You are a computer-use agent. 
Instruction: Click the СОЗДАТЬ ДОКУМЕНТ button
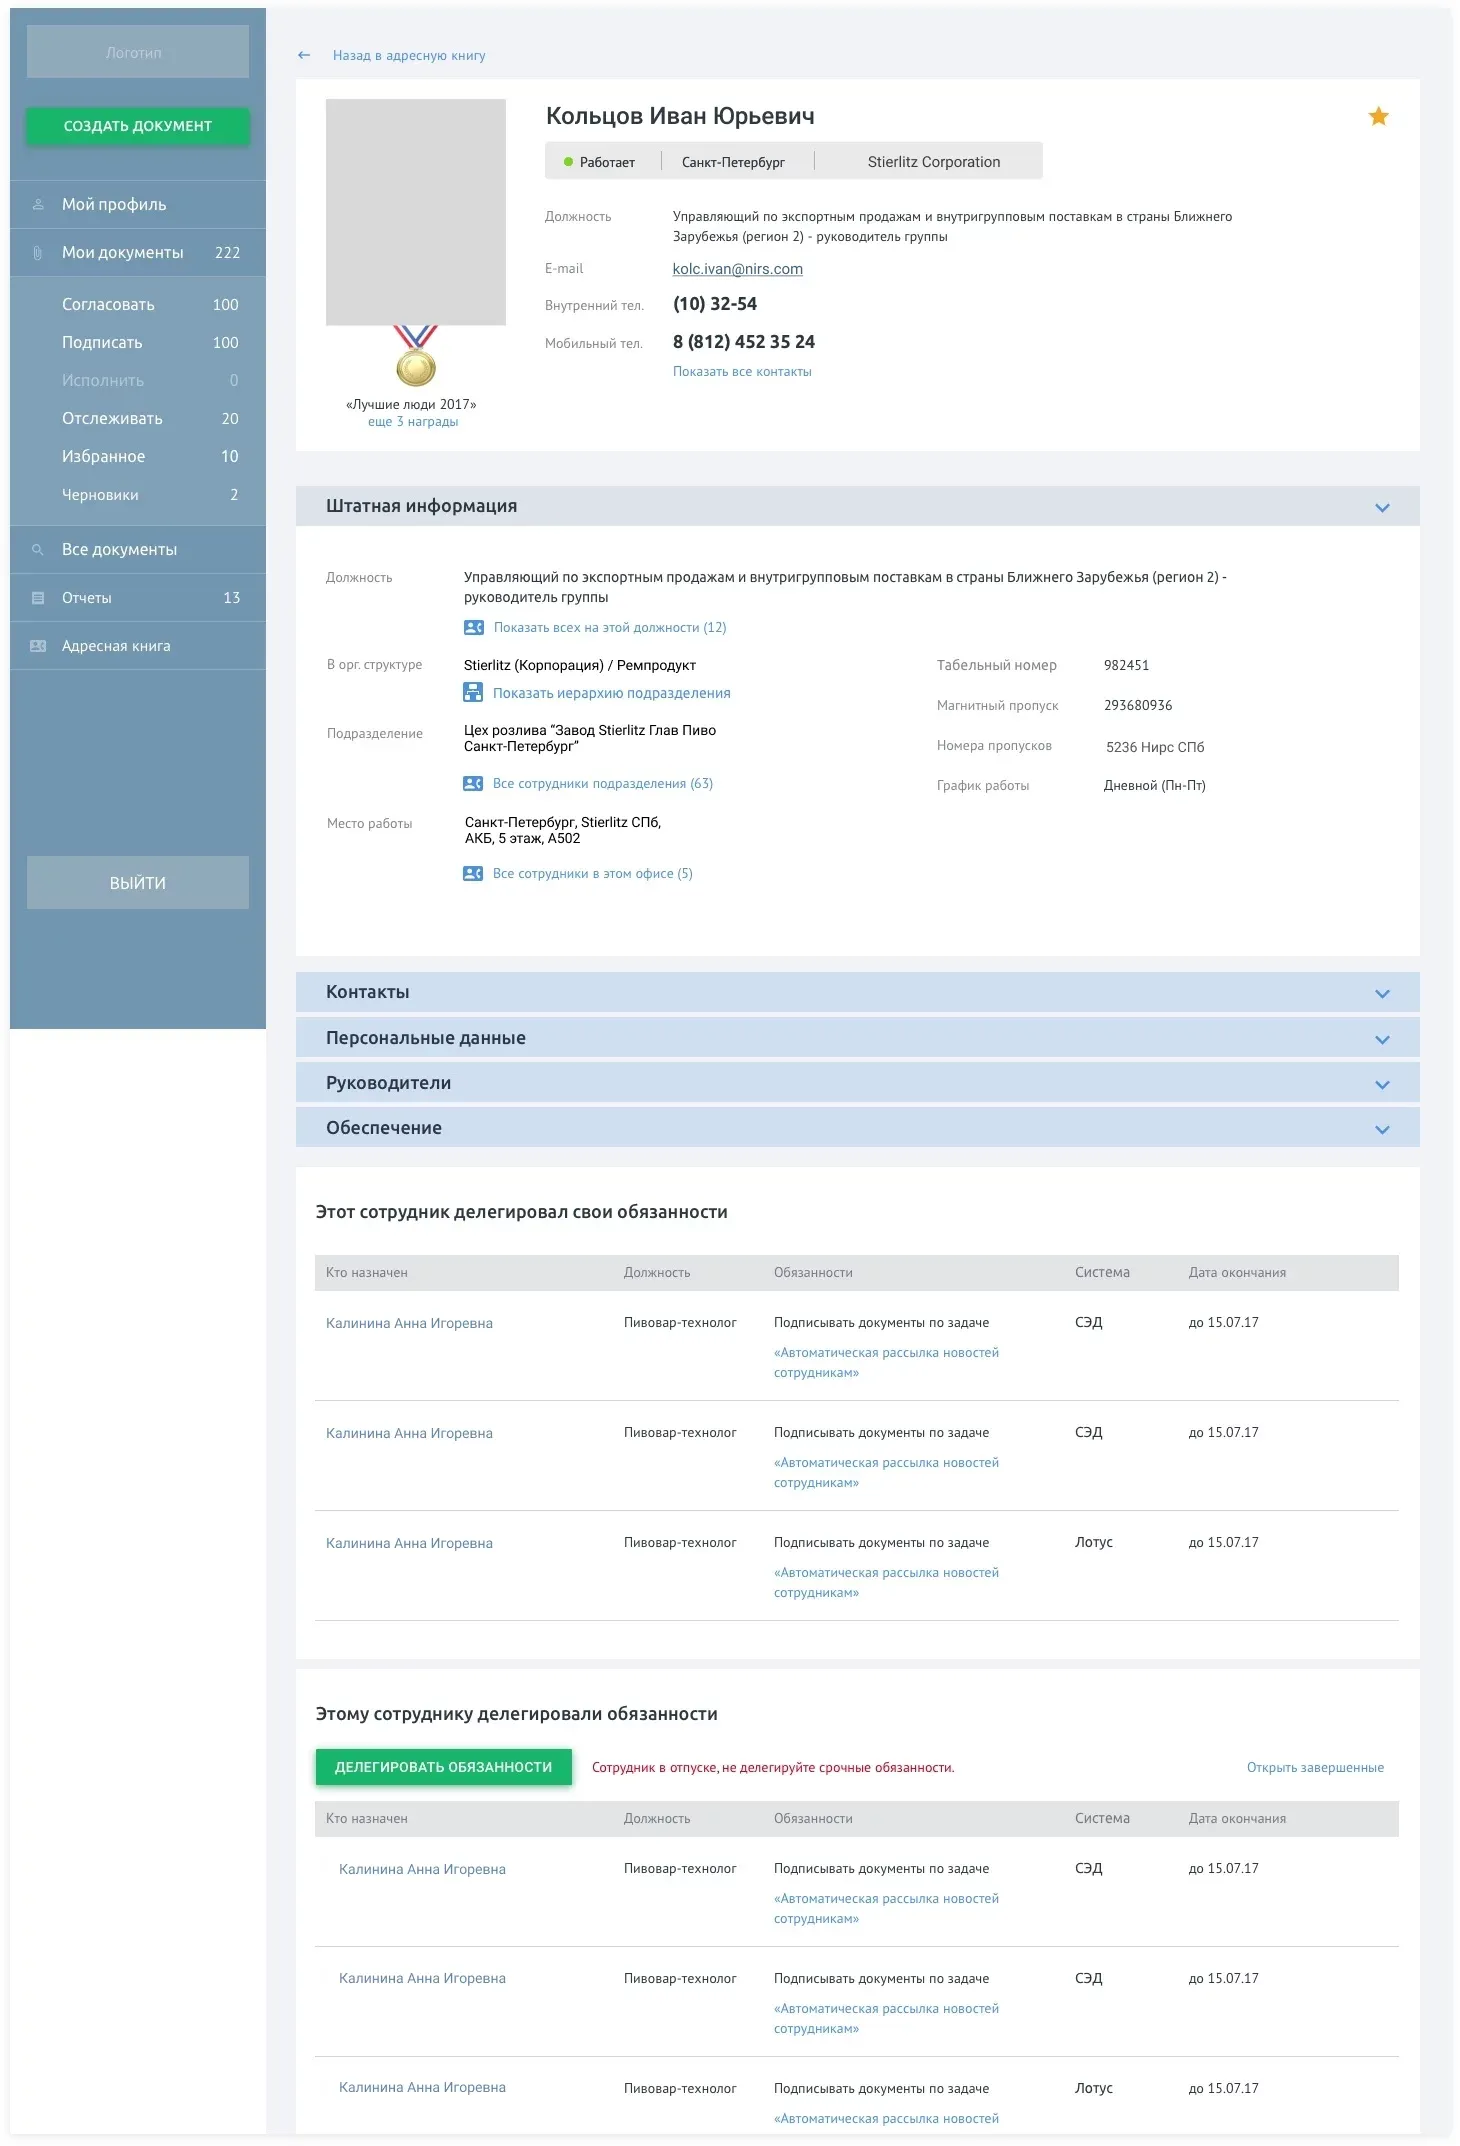coord(138,126)
